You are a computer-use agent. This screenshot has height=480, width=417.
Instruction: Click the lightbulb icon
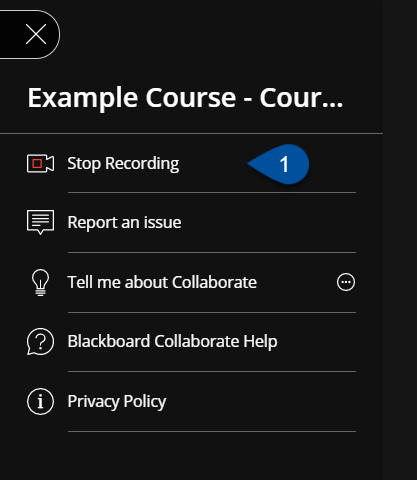click(x=40, y=282)
